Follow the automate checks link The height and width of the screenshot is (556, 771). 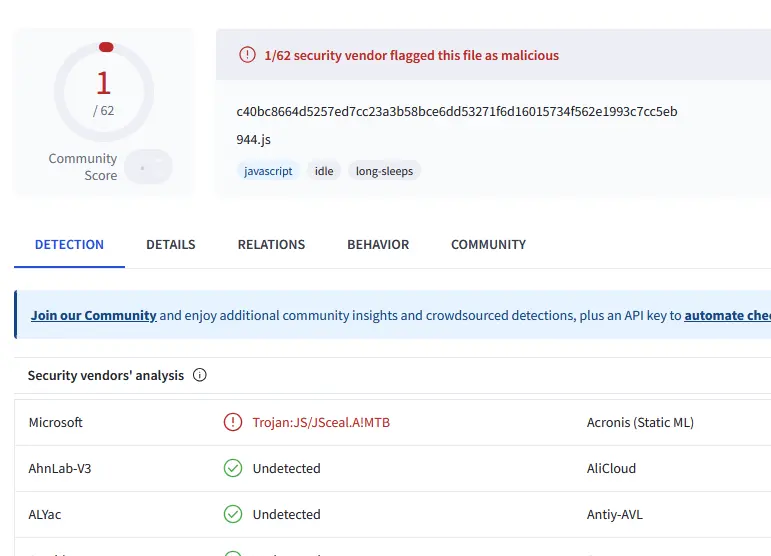click(727, 315)
